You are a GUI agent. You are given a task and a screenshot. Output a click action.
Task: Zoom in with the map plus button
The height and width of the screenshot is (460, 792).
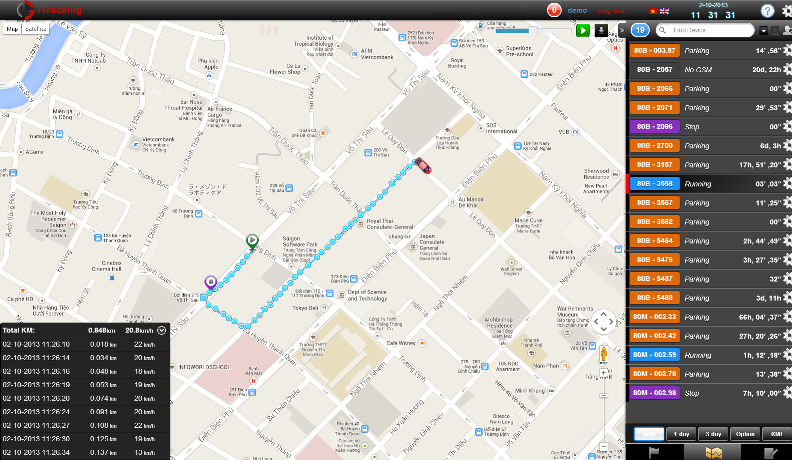603,374
